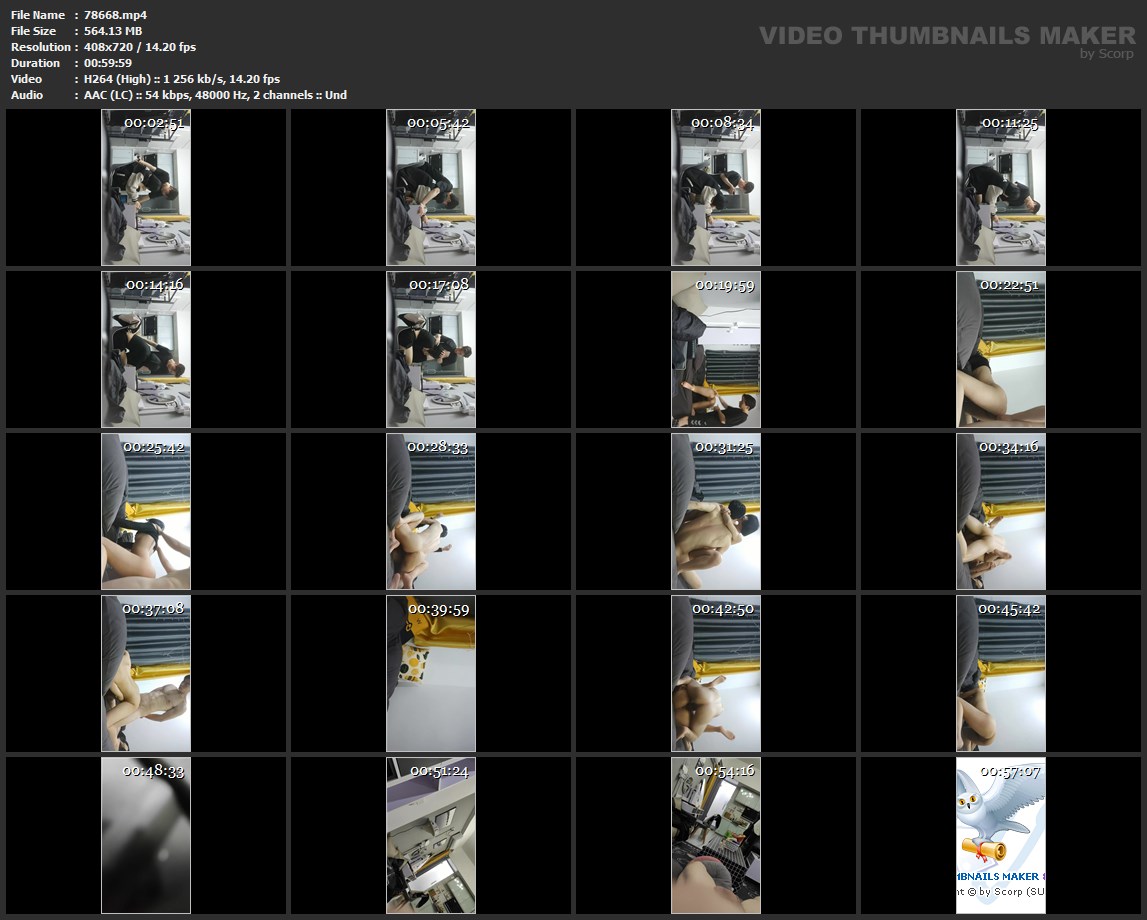Click the frame labeled 00:11:25

coord(1001,188)
